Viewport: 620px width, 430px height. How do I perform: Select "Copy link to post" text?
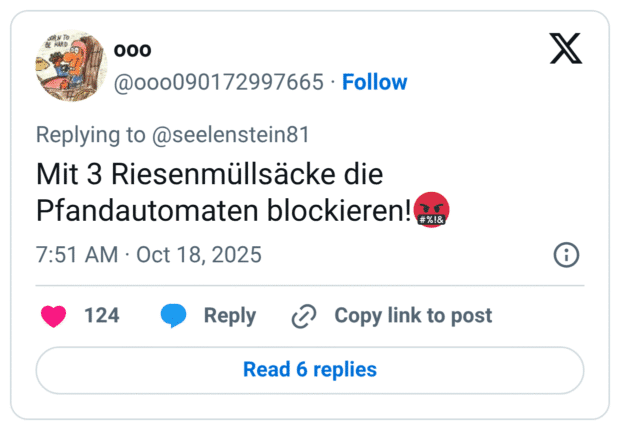click(413, 316)
